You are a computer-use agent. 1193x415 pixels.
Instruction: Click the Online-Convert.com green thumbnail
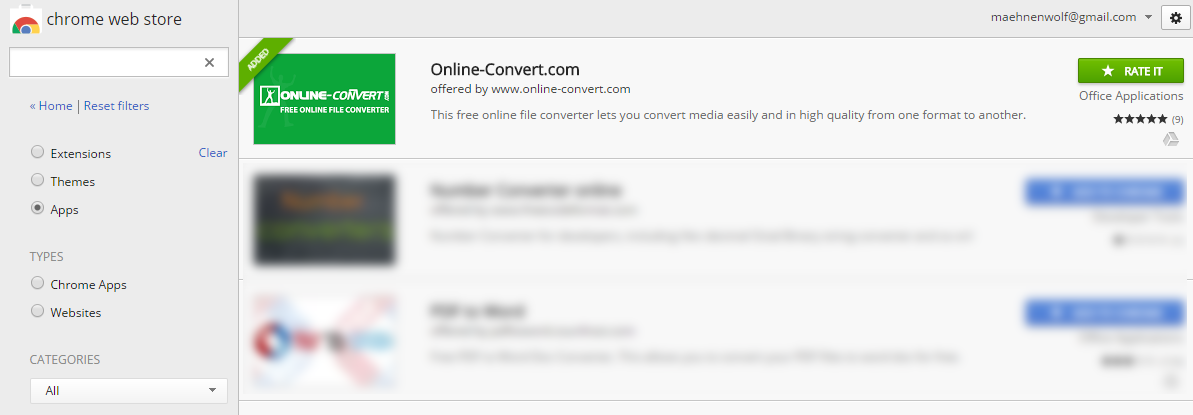click(325, 98)
